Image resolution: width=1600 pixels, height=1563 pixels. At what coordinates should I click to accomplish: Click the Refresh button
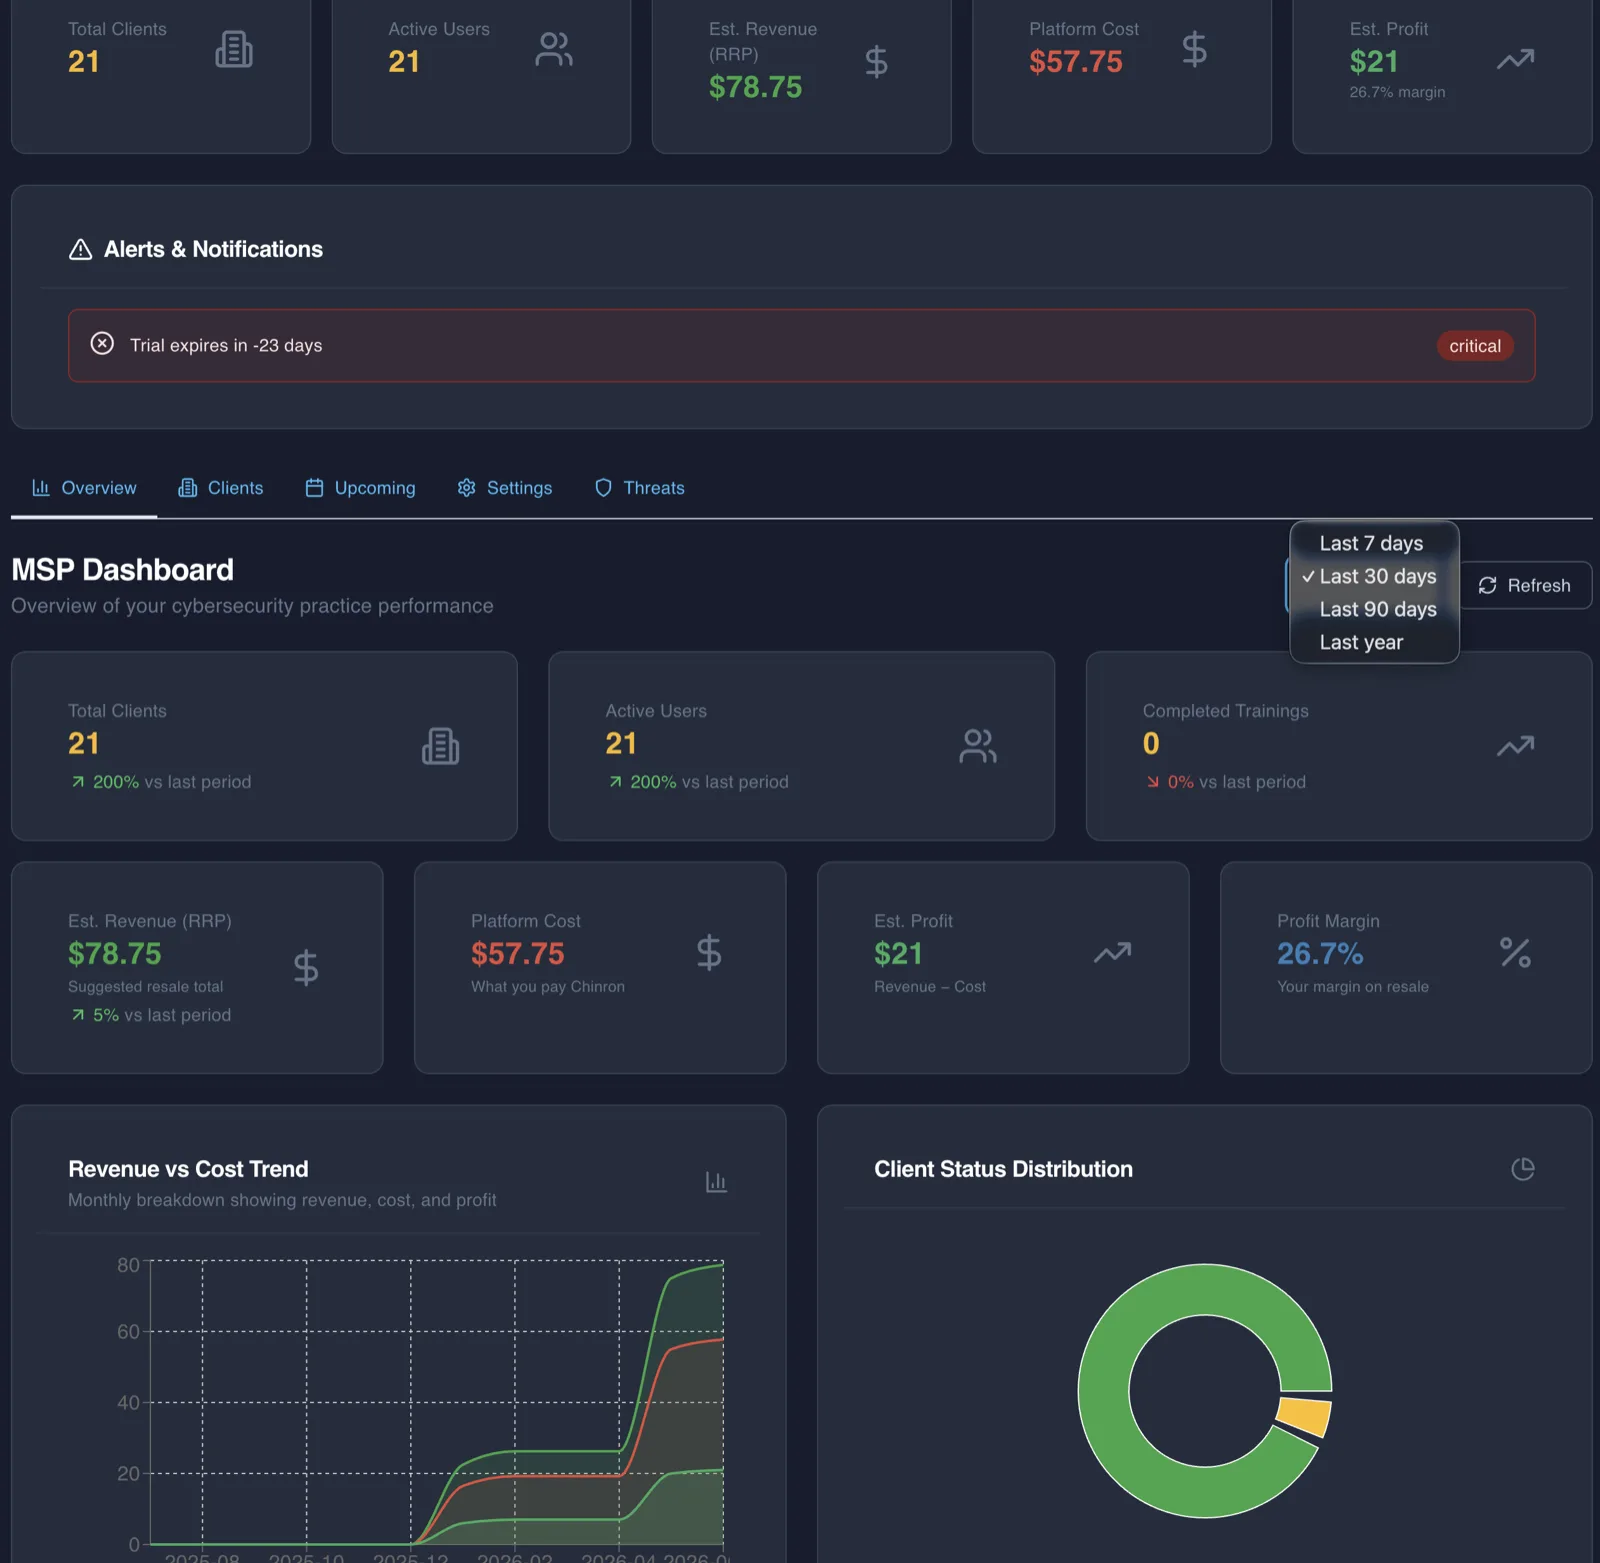[x=1525, y=585]
